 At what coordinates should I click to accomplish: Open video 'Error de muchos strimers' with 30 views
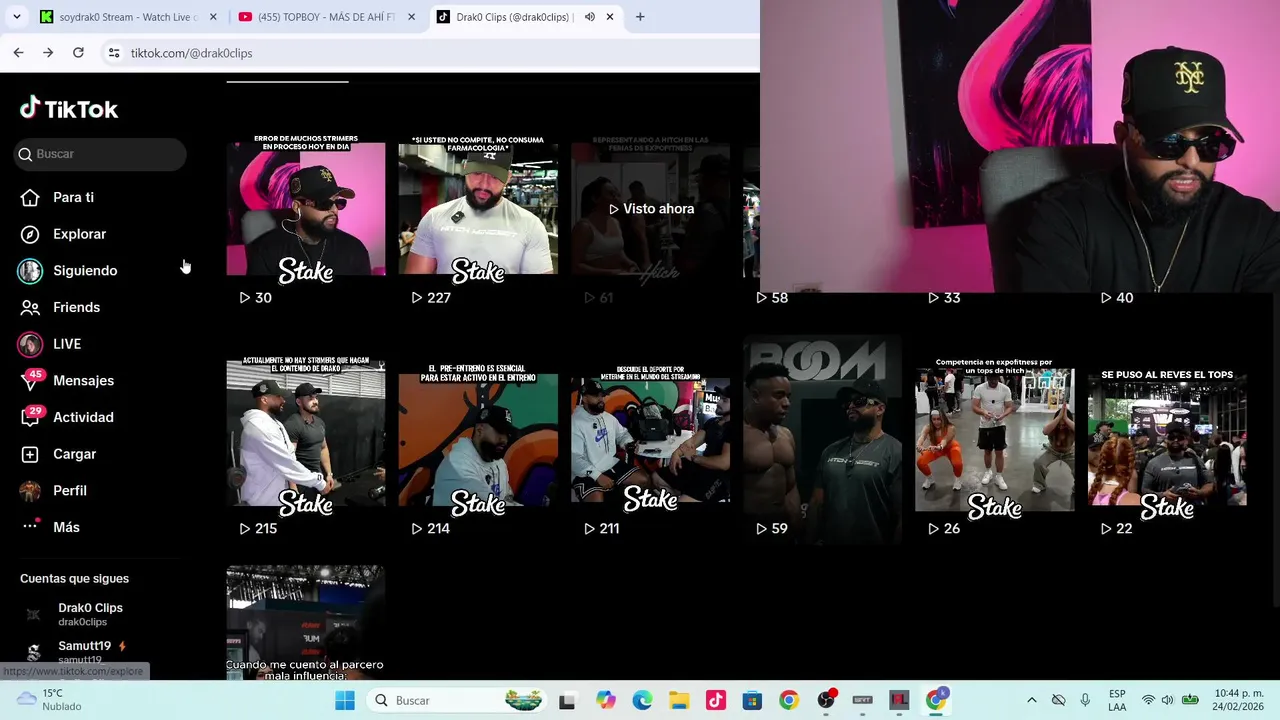click(x=305, y=209)
